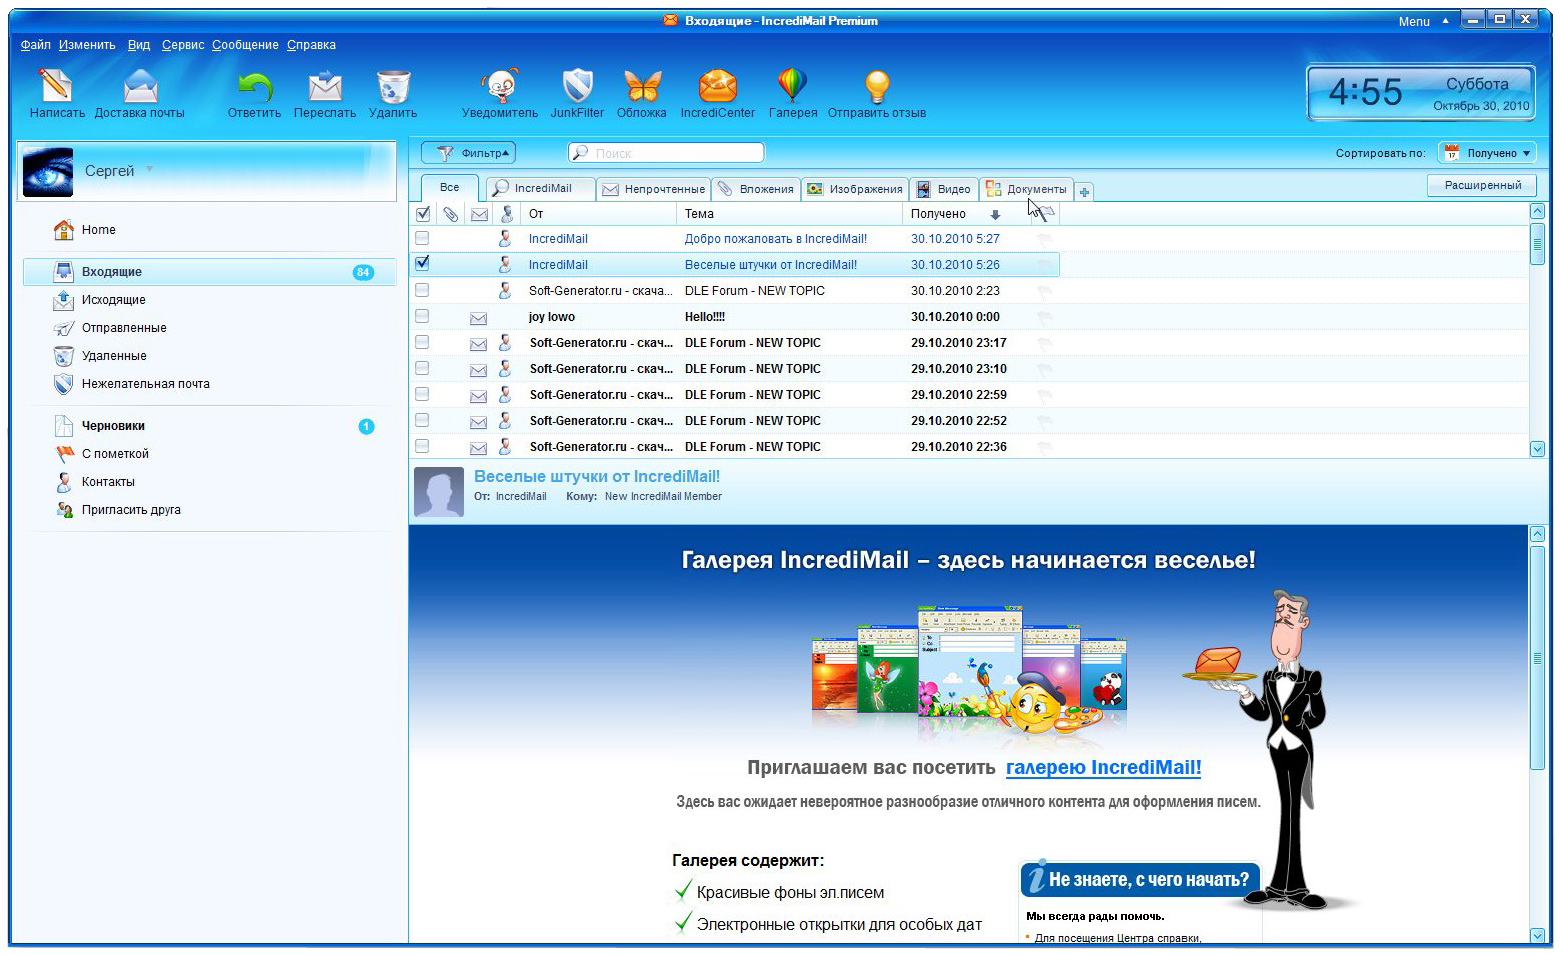Check the box for the 29.10.2010 23:17 message
1560x955 pixels.
(422, 343)
